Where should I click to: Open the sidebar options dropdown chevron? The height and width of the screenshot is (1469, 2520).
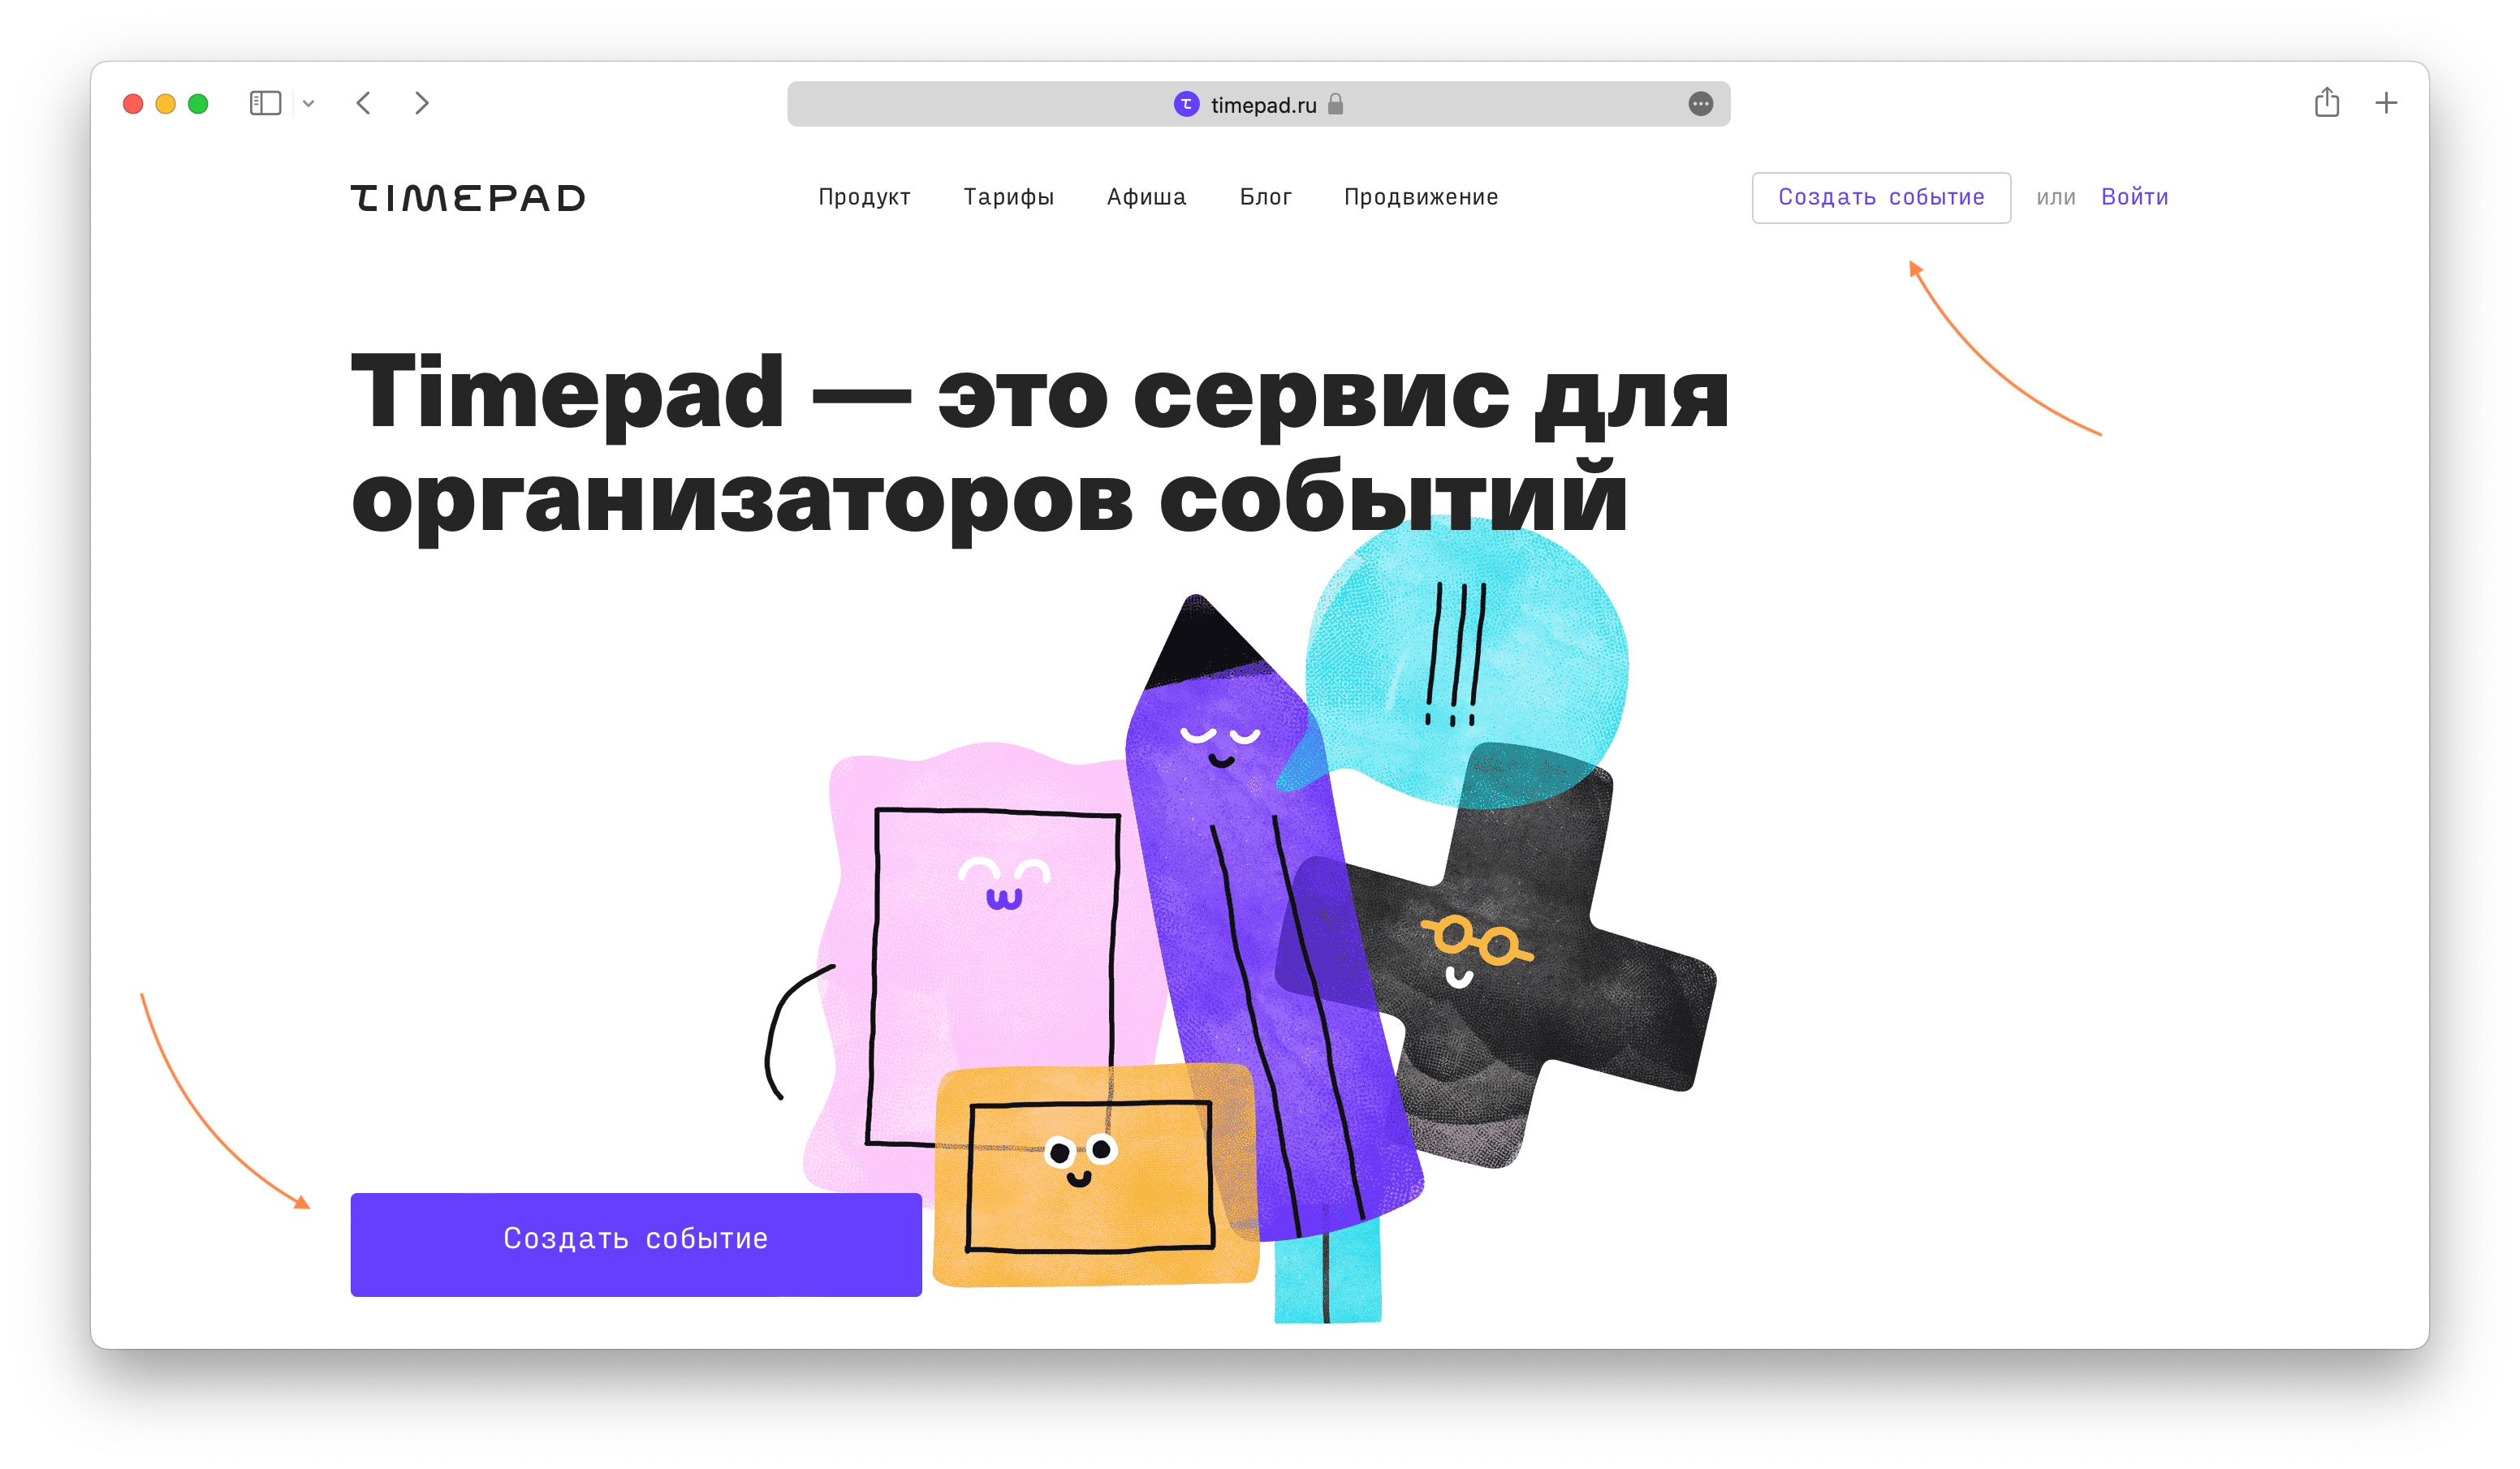click(x=309, y=104)
